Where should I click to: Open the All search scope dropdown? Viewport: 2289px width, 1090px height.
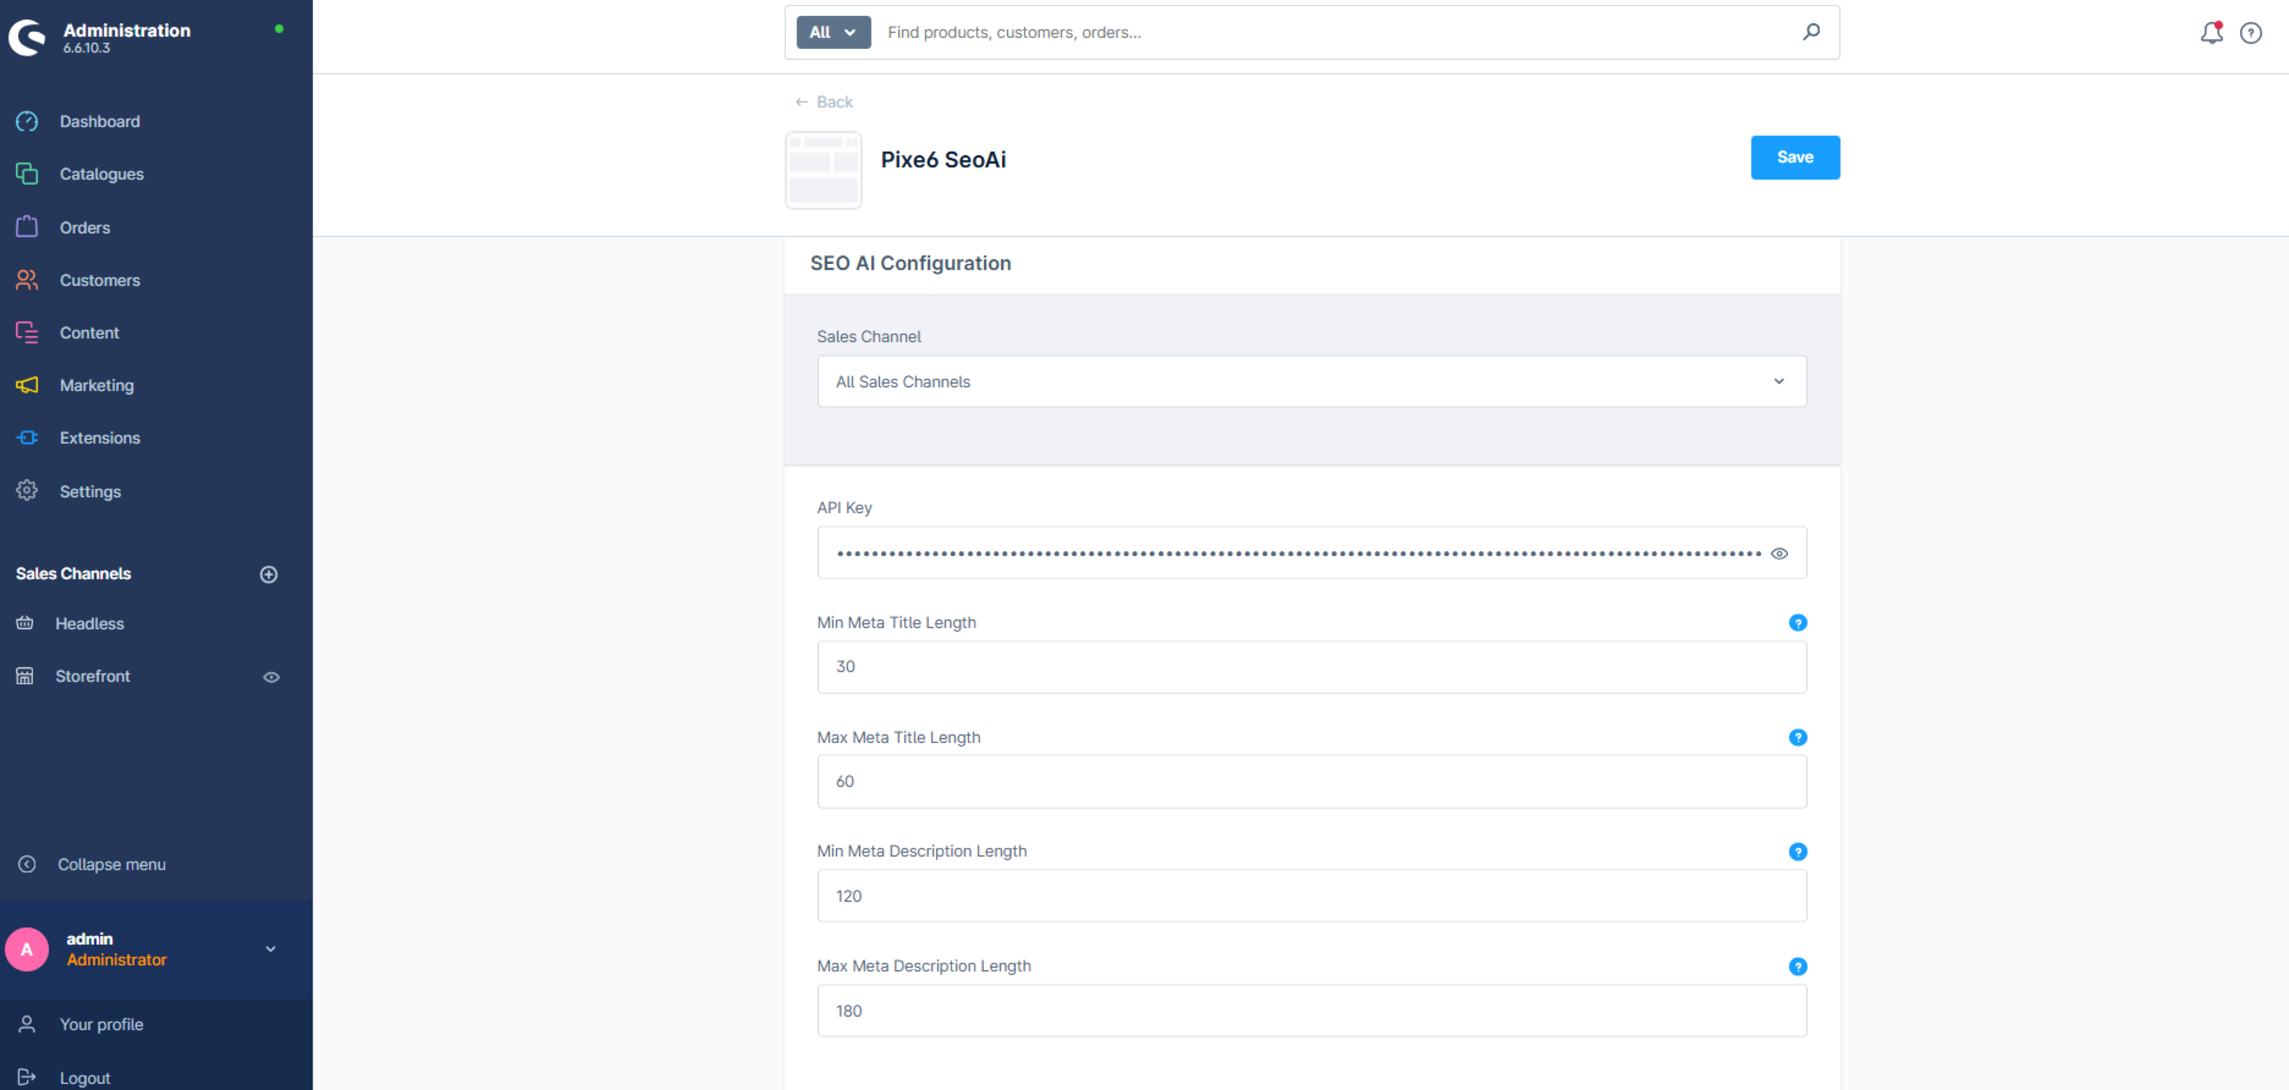point(833,32)
